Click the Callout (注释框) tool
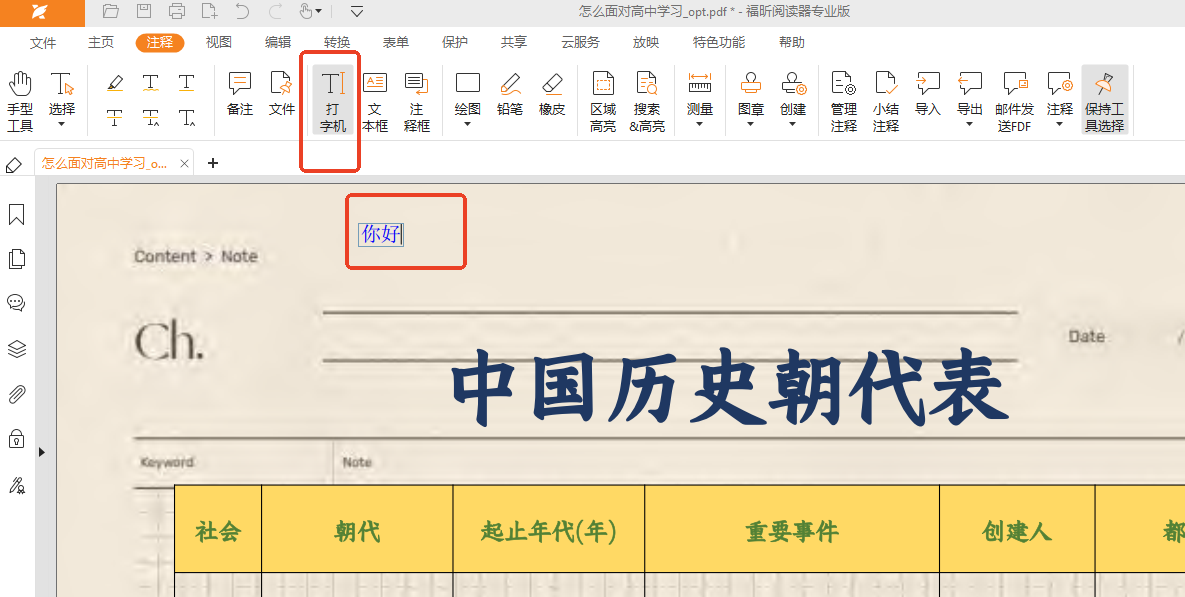The width and height of the screenshot is (1185, 597). 416,101
